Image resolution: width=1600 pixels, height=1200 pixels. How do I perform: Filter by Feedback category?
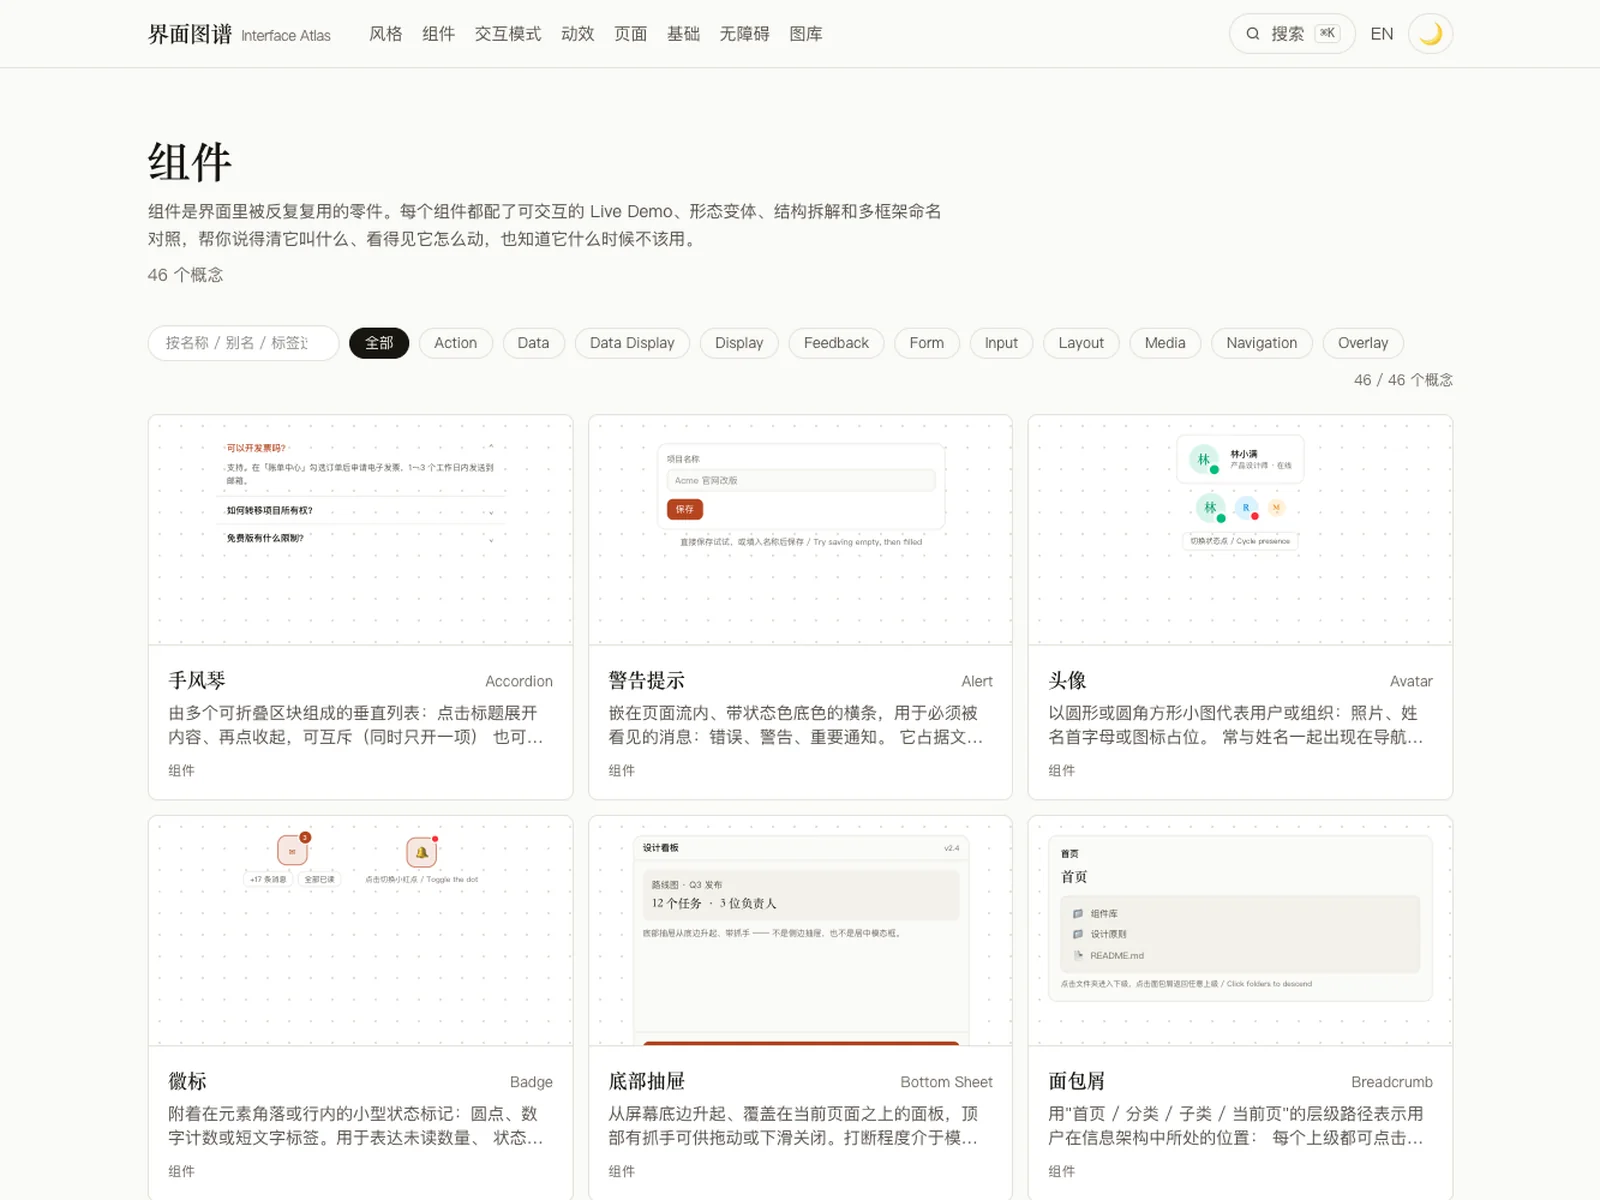point(836,343)
